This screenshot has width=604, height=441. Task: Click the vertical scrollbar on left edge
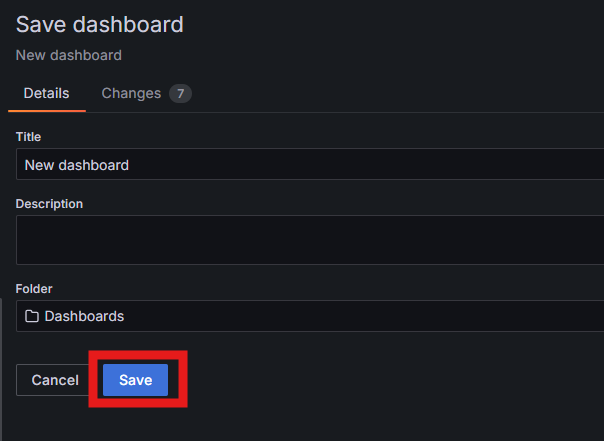1,369
